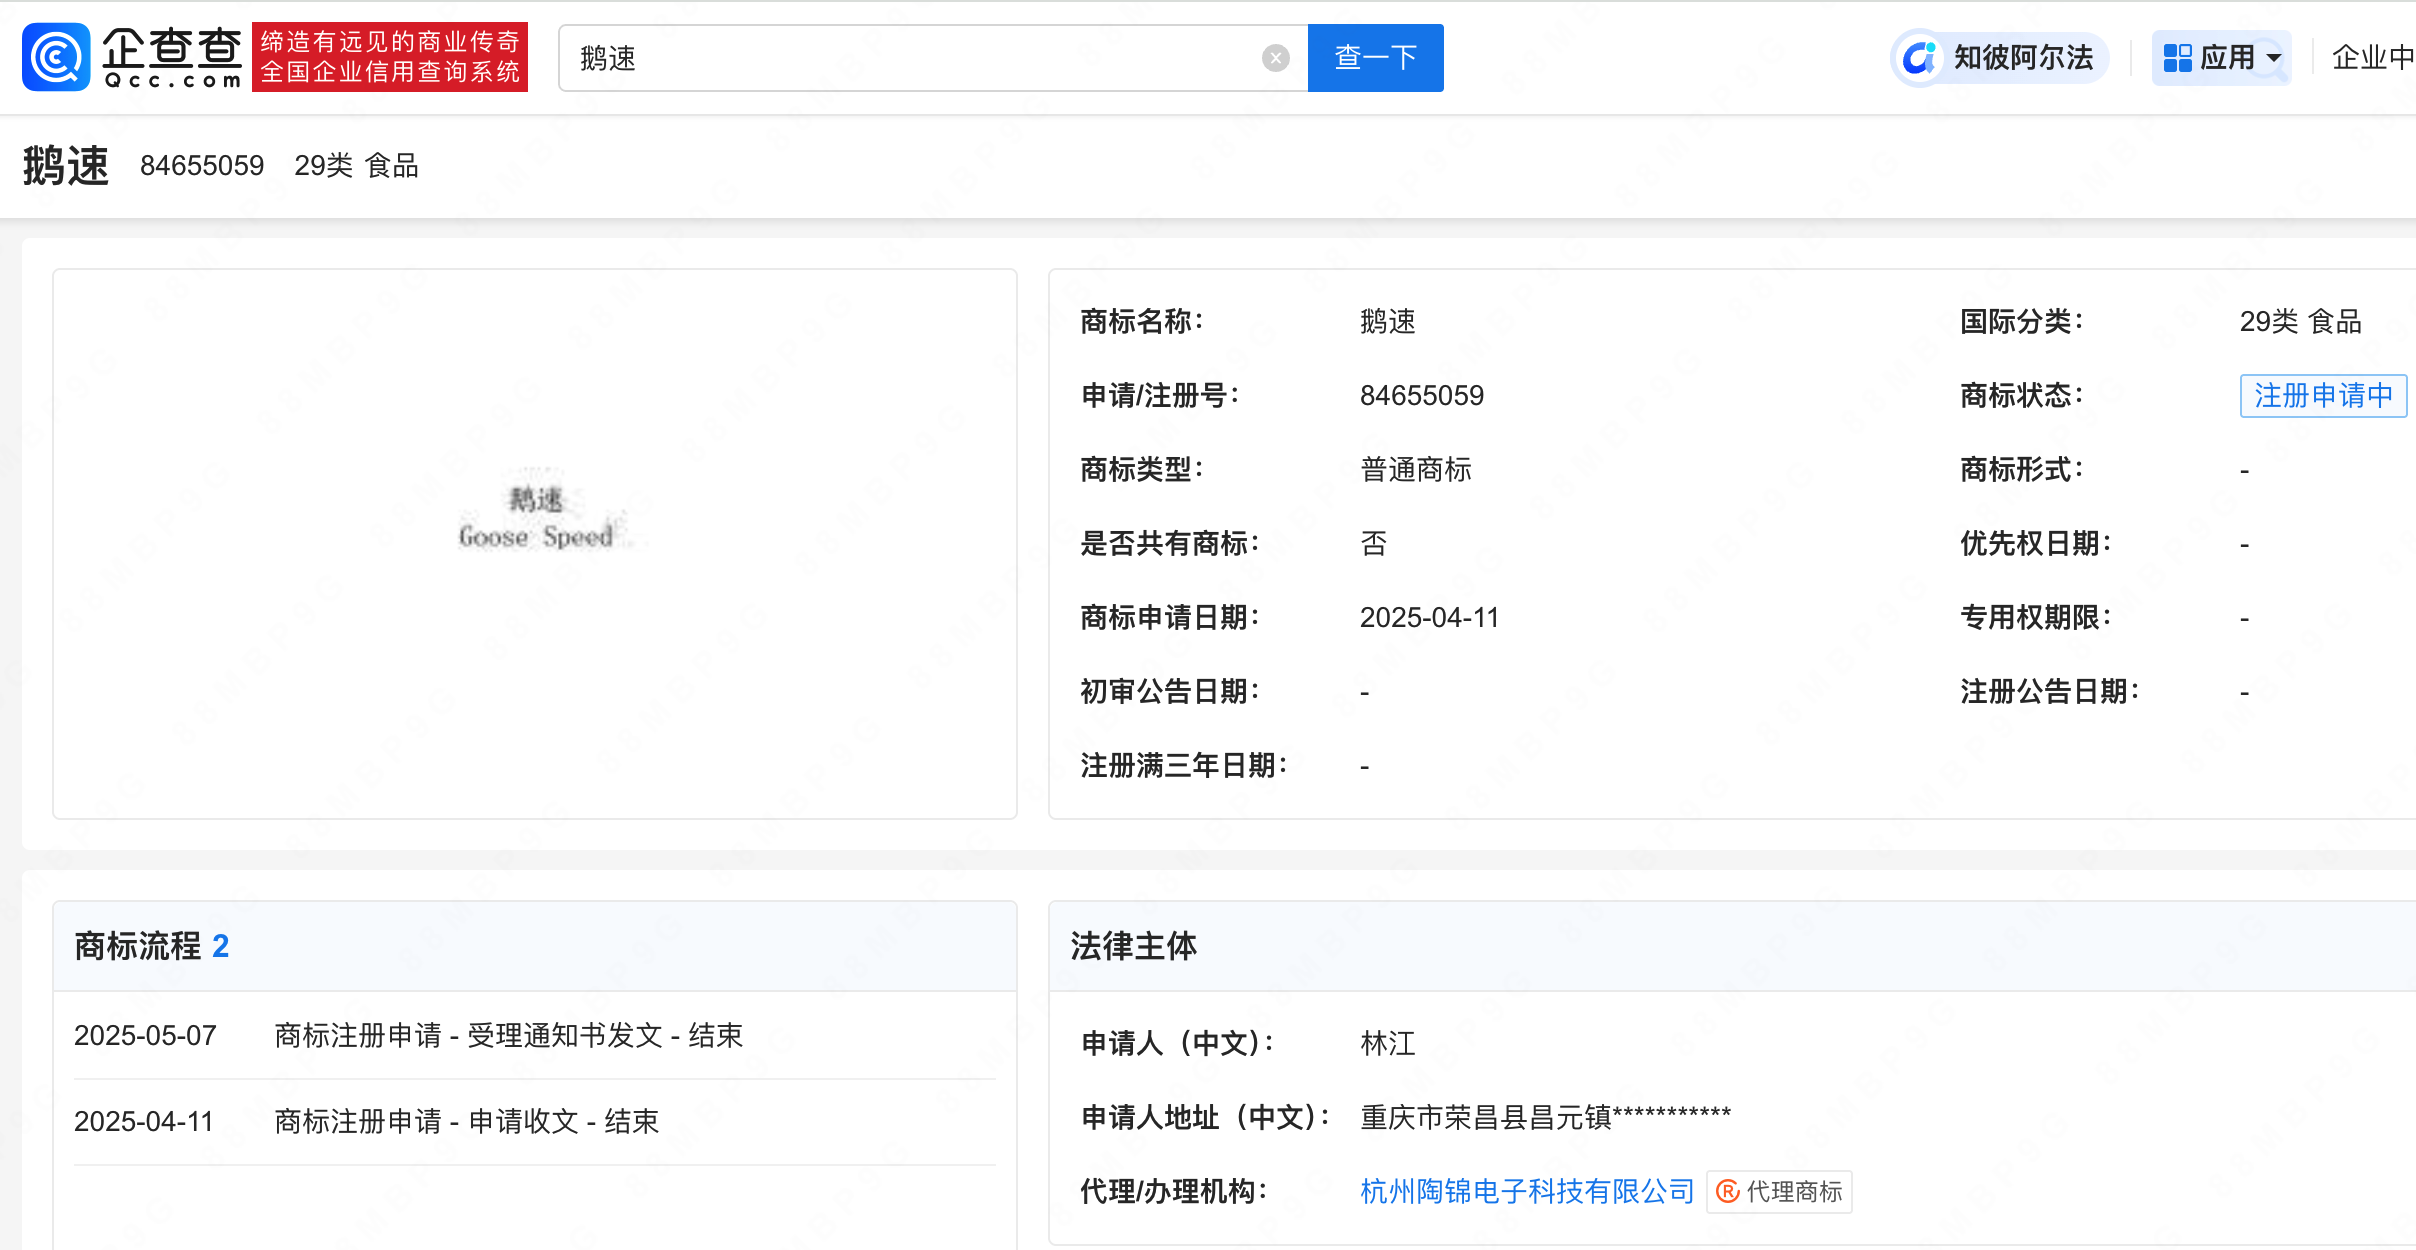Clear the search box with the X icon
This screenshot has height=1250, width=2416.
tap(1275, 58)
